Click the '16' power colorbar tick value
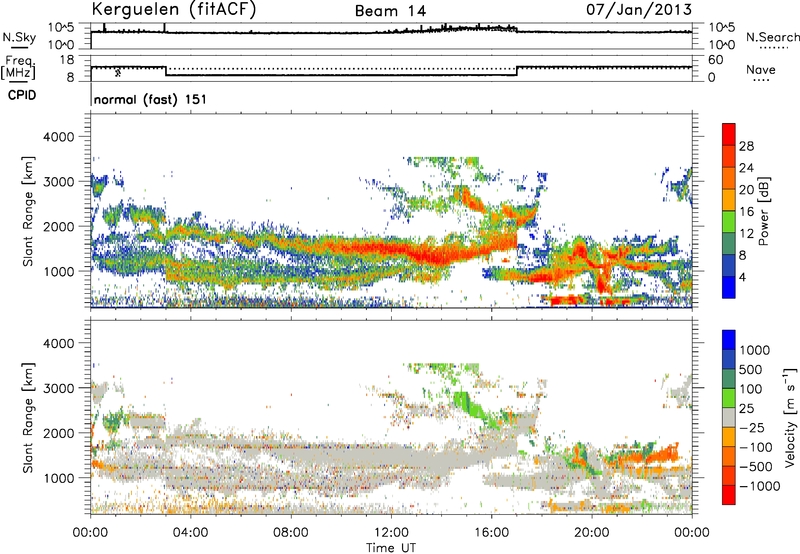The height and width of the screenshot is (554, 800). pos(746,212)
